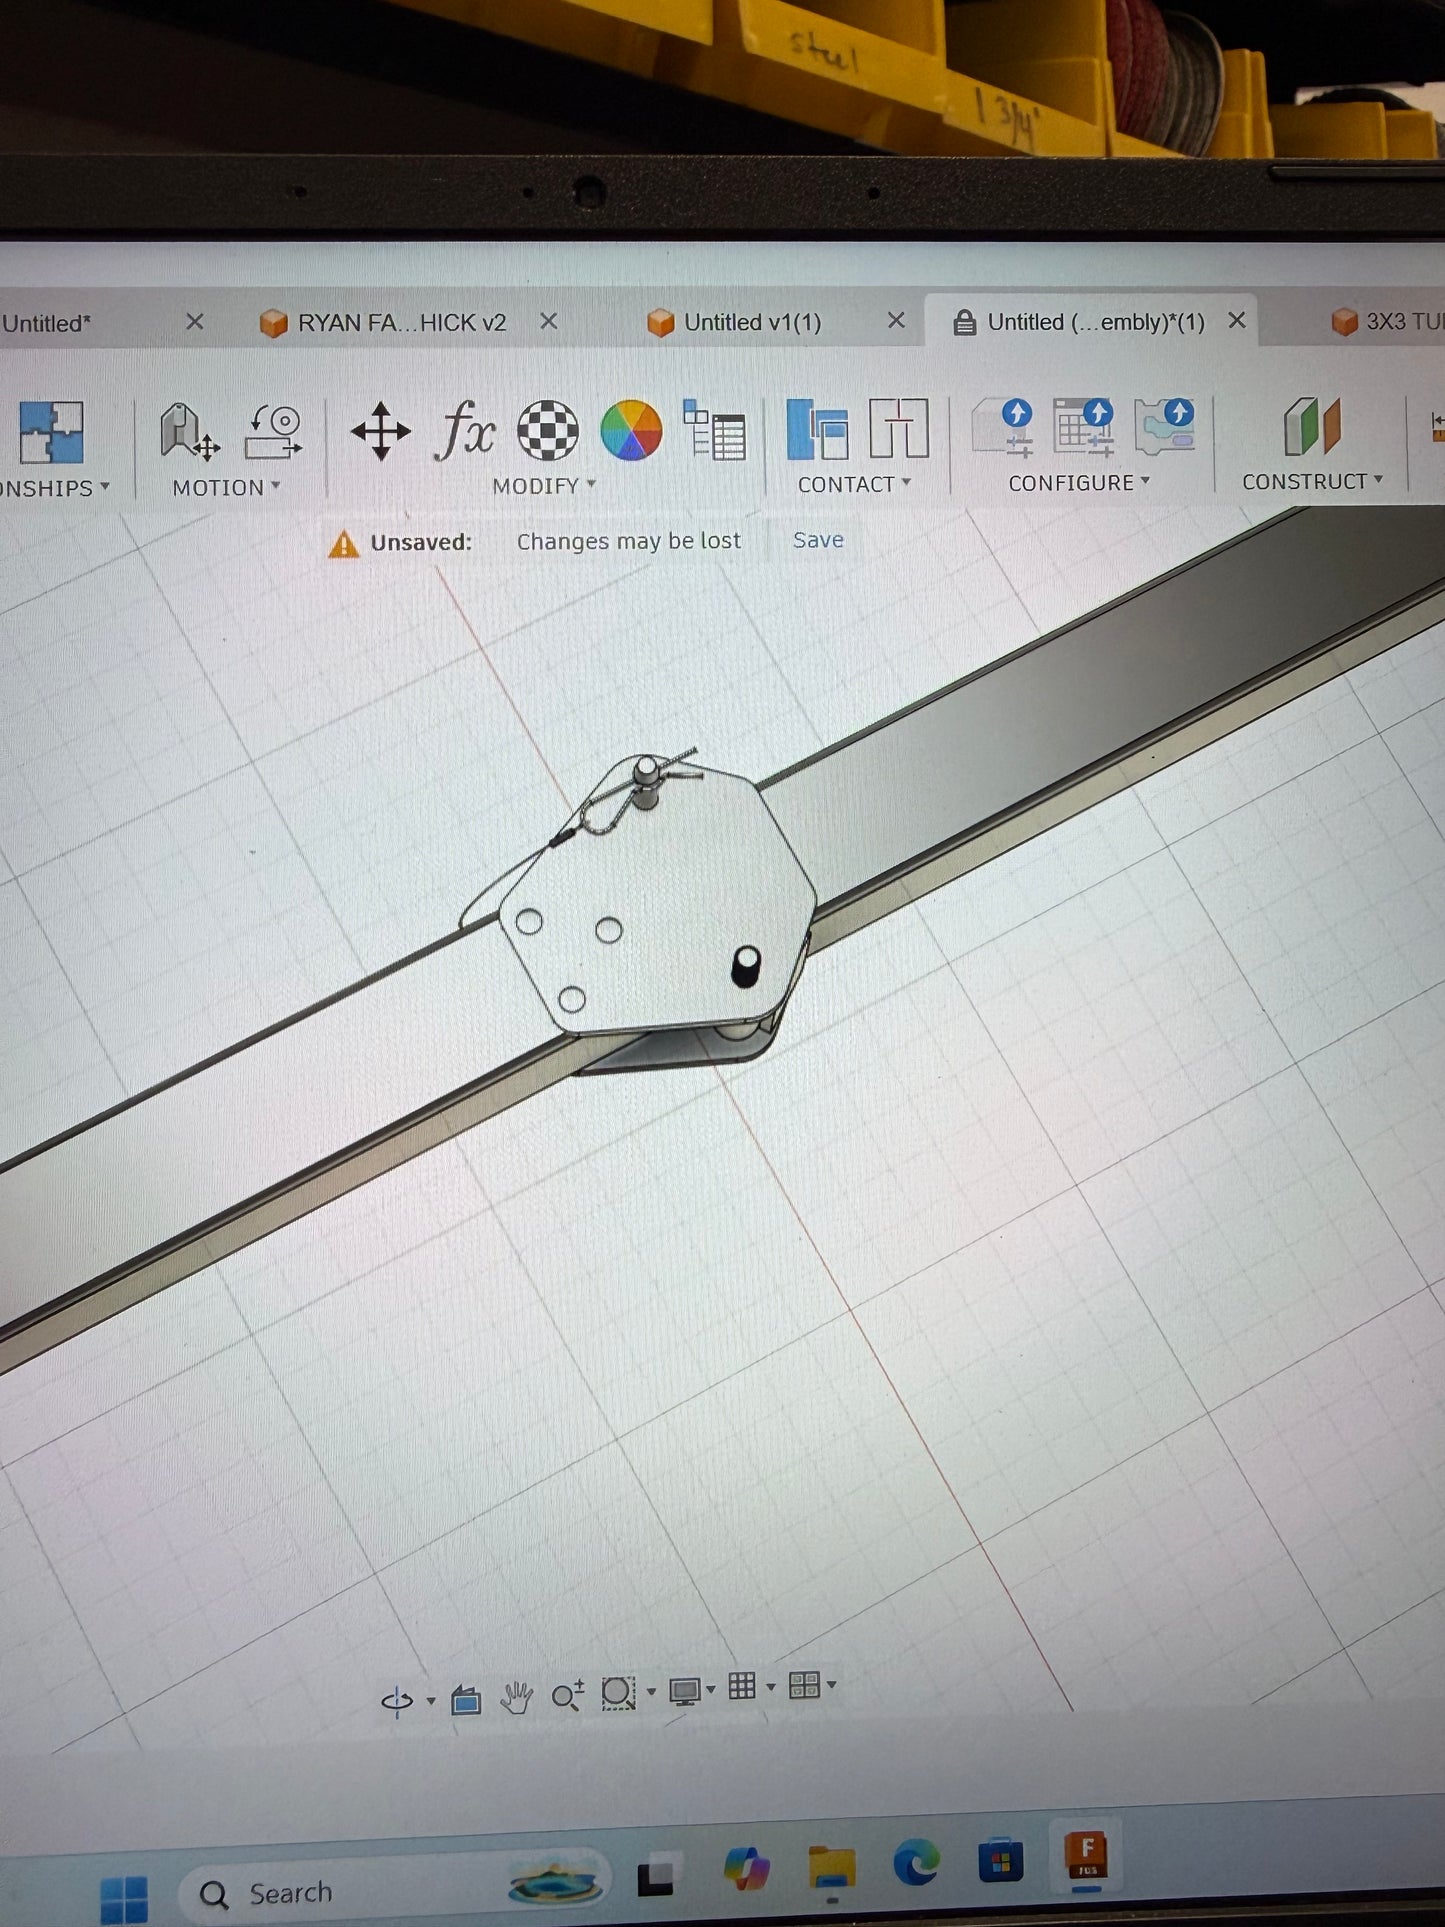Image resolution: width=1445 pixels, height=1927 pixels.
Task: Open Microsoft Store from the taskbar
Action: [x=1001, y=1861]
